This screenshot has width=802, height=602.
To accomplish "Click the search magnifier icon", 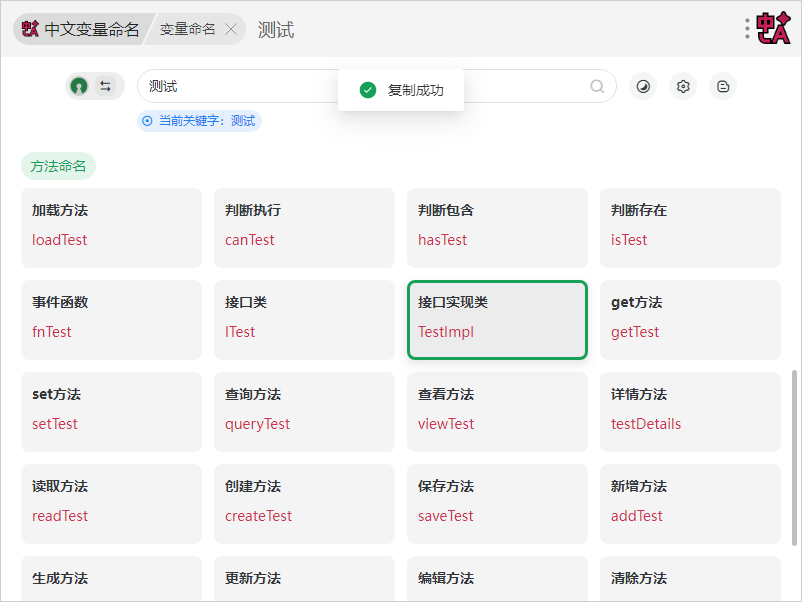I will [597, 86].
